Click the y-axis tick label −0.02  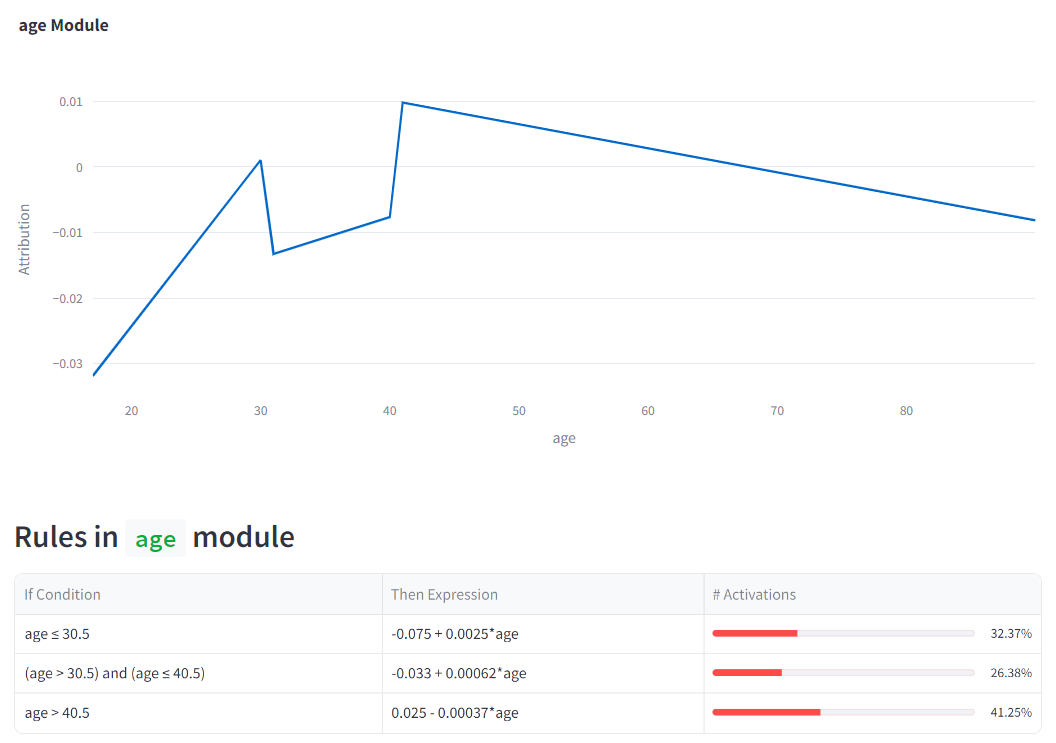pos(67,298)
